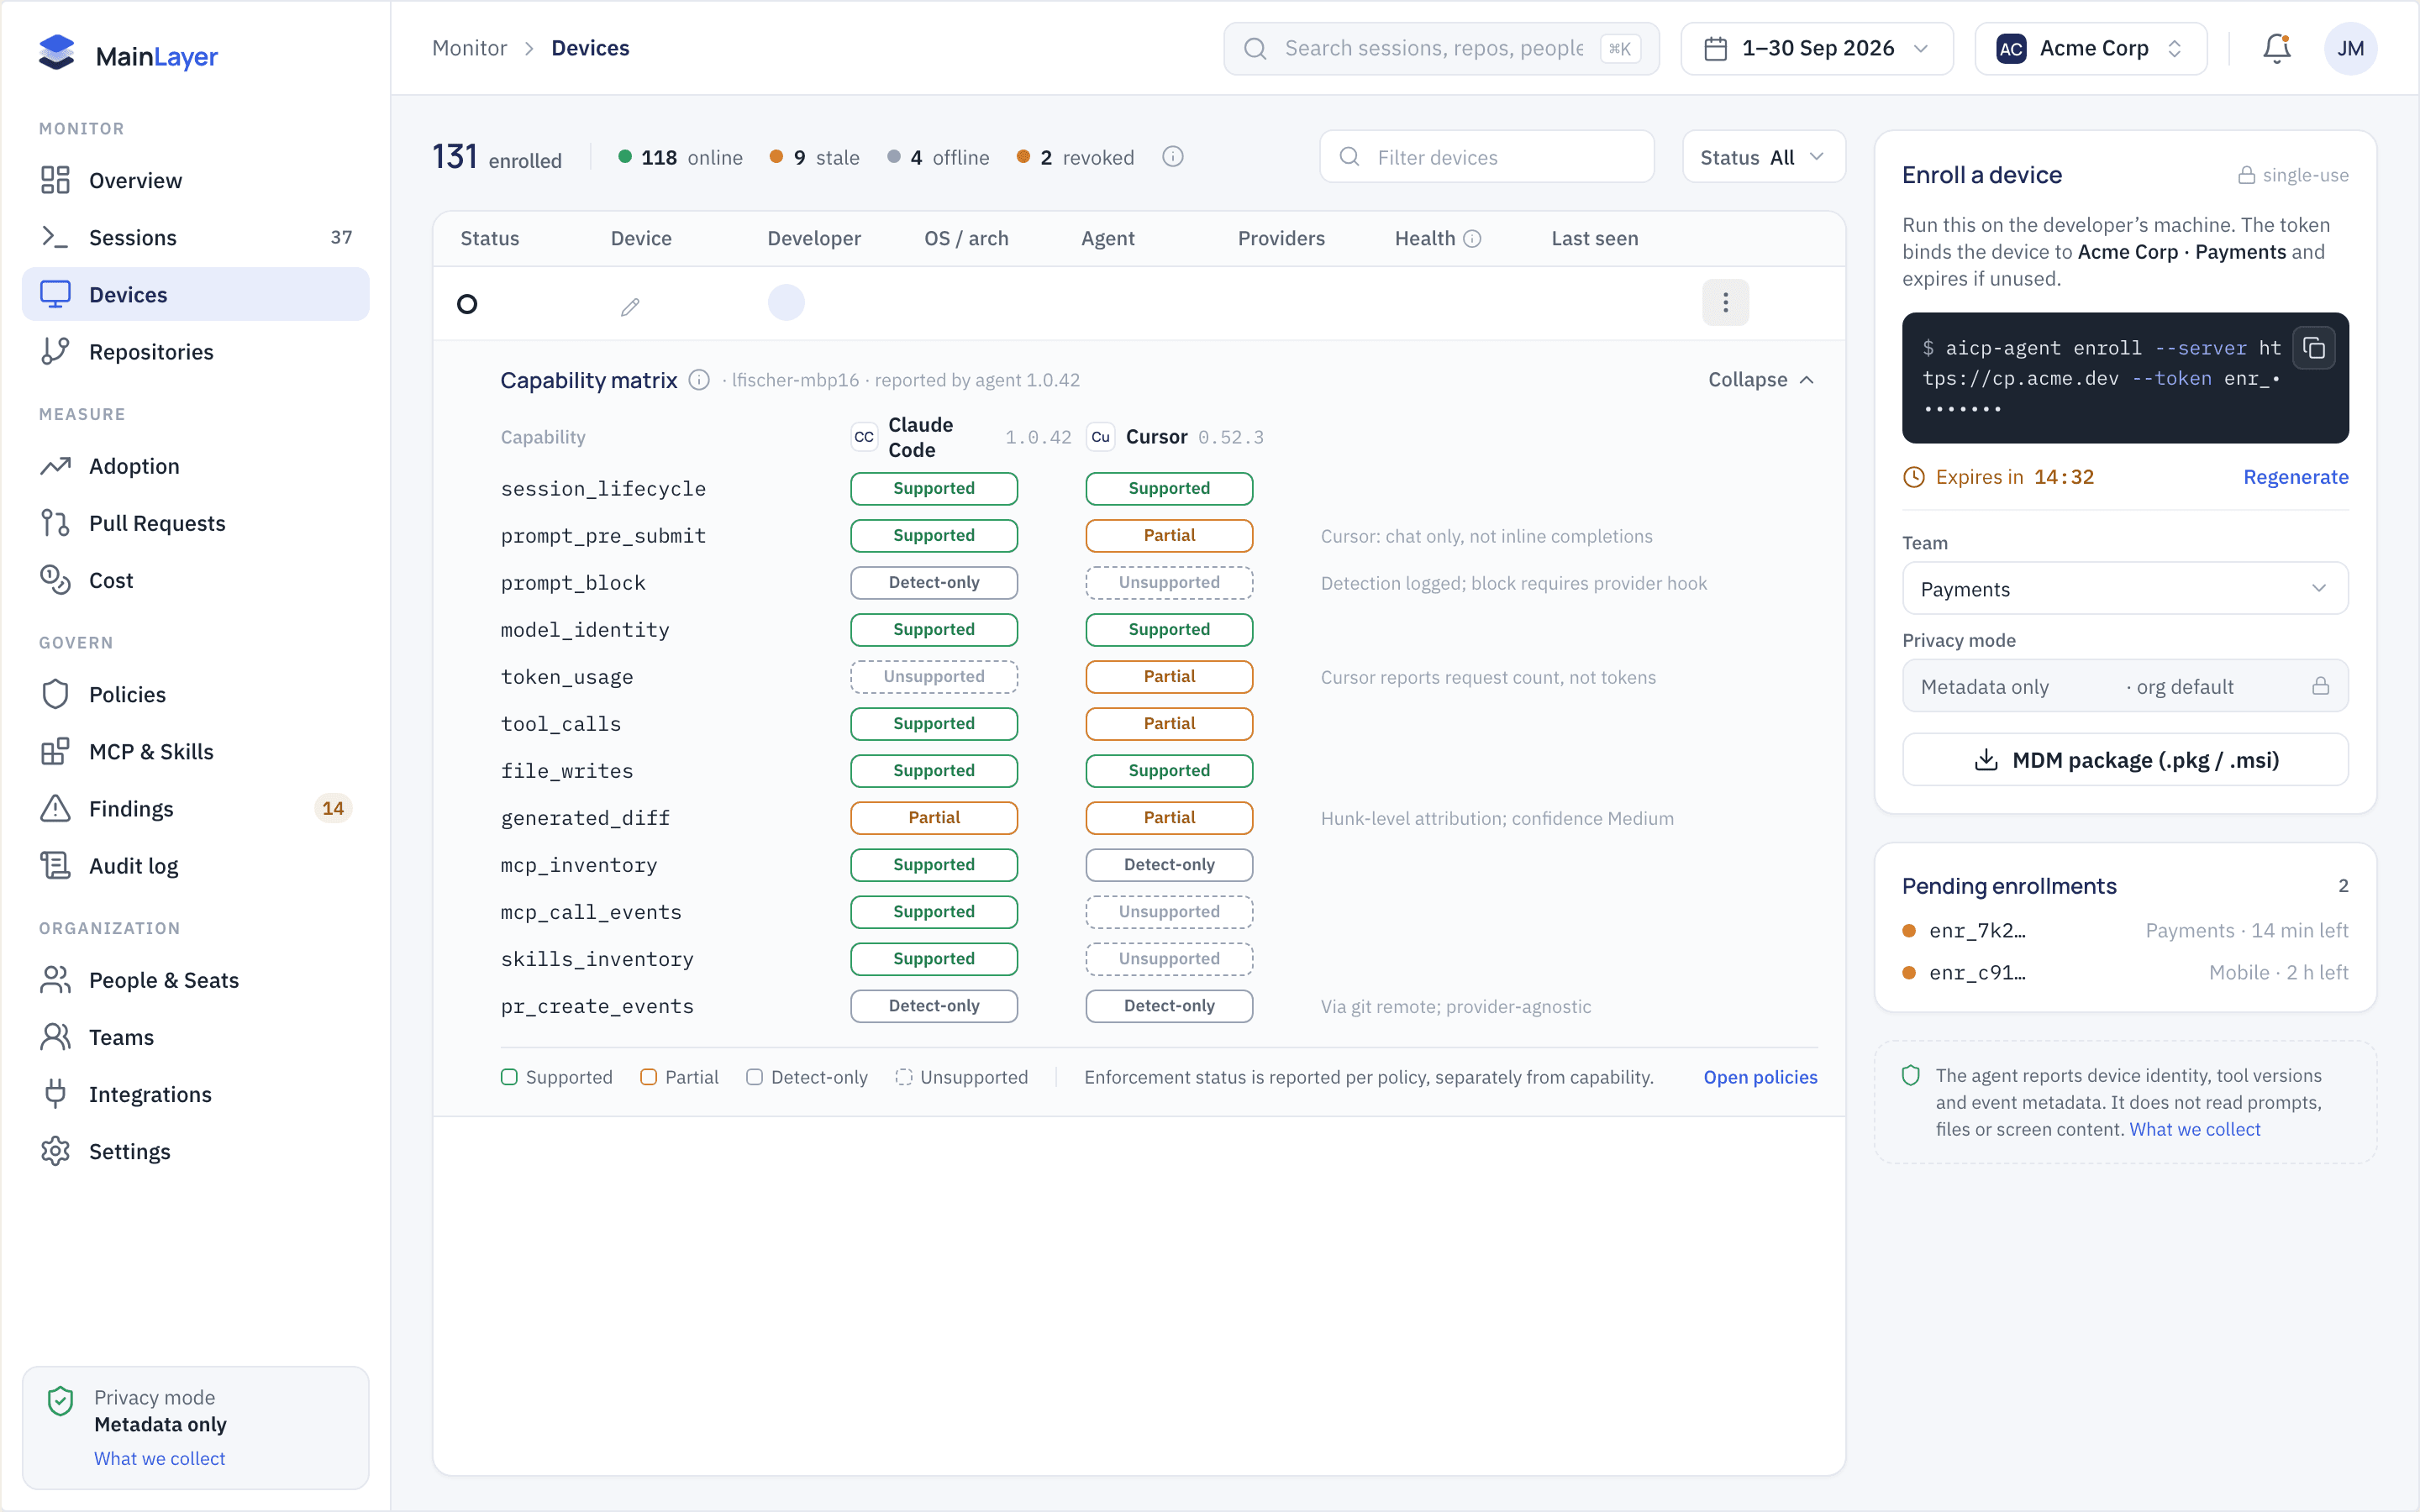Click the Health column info icon
This screenshot has height=1512, width=2420.
(x=1472, y=239)
